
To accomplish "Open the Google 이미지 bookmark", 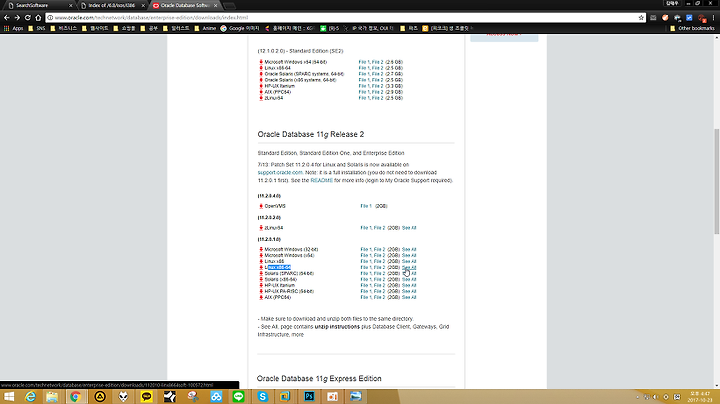I will [240, 28].
